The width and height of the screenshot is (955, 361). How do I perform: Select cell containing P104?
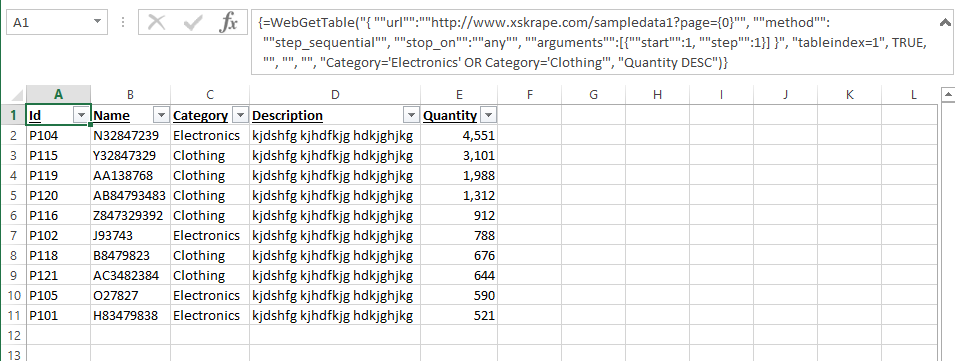point(58,136)
